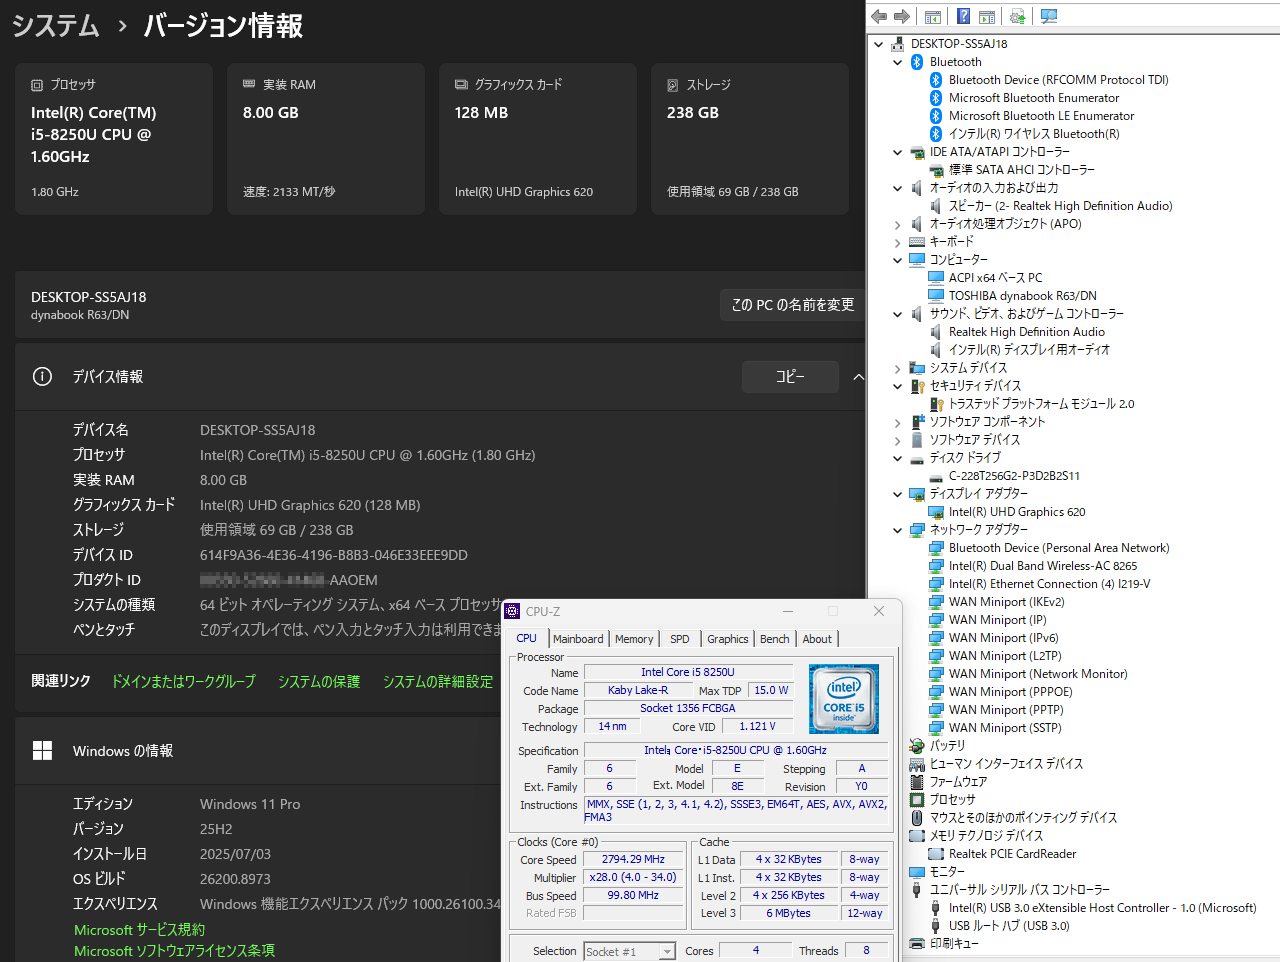Click the ユニバーサル シリアル バス コントローラー icon

tap(917, 889)
